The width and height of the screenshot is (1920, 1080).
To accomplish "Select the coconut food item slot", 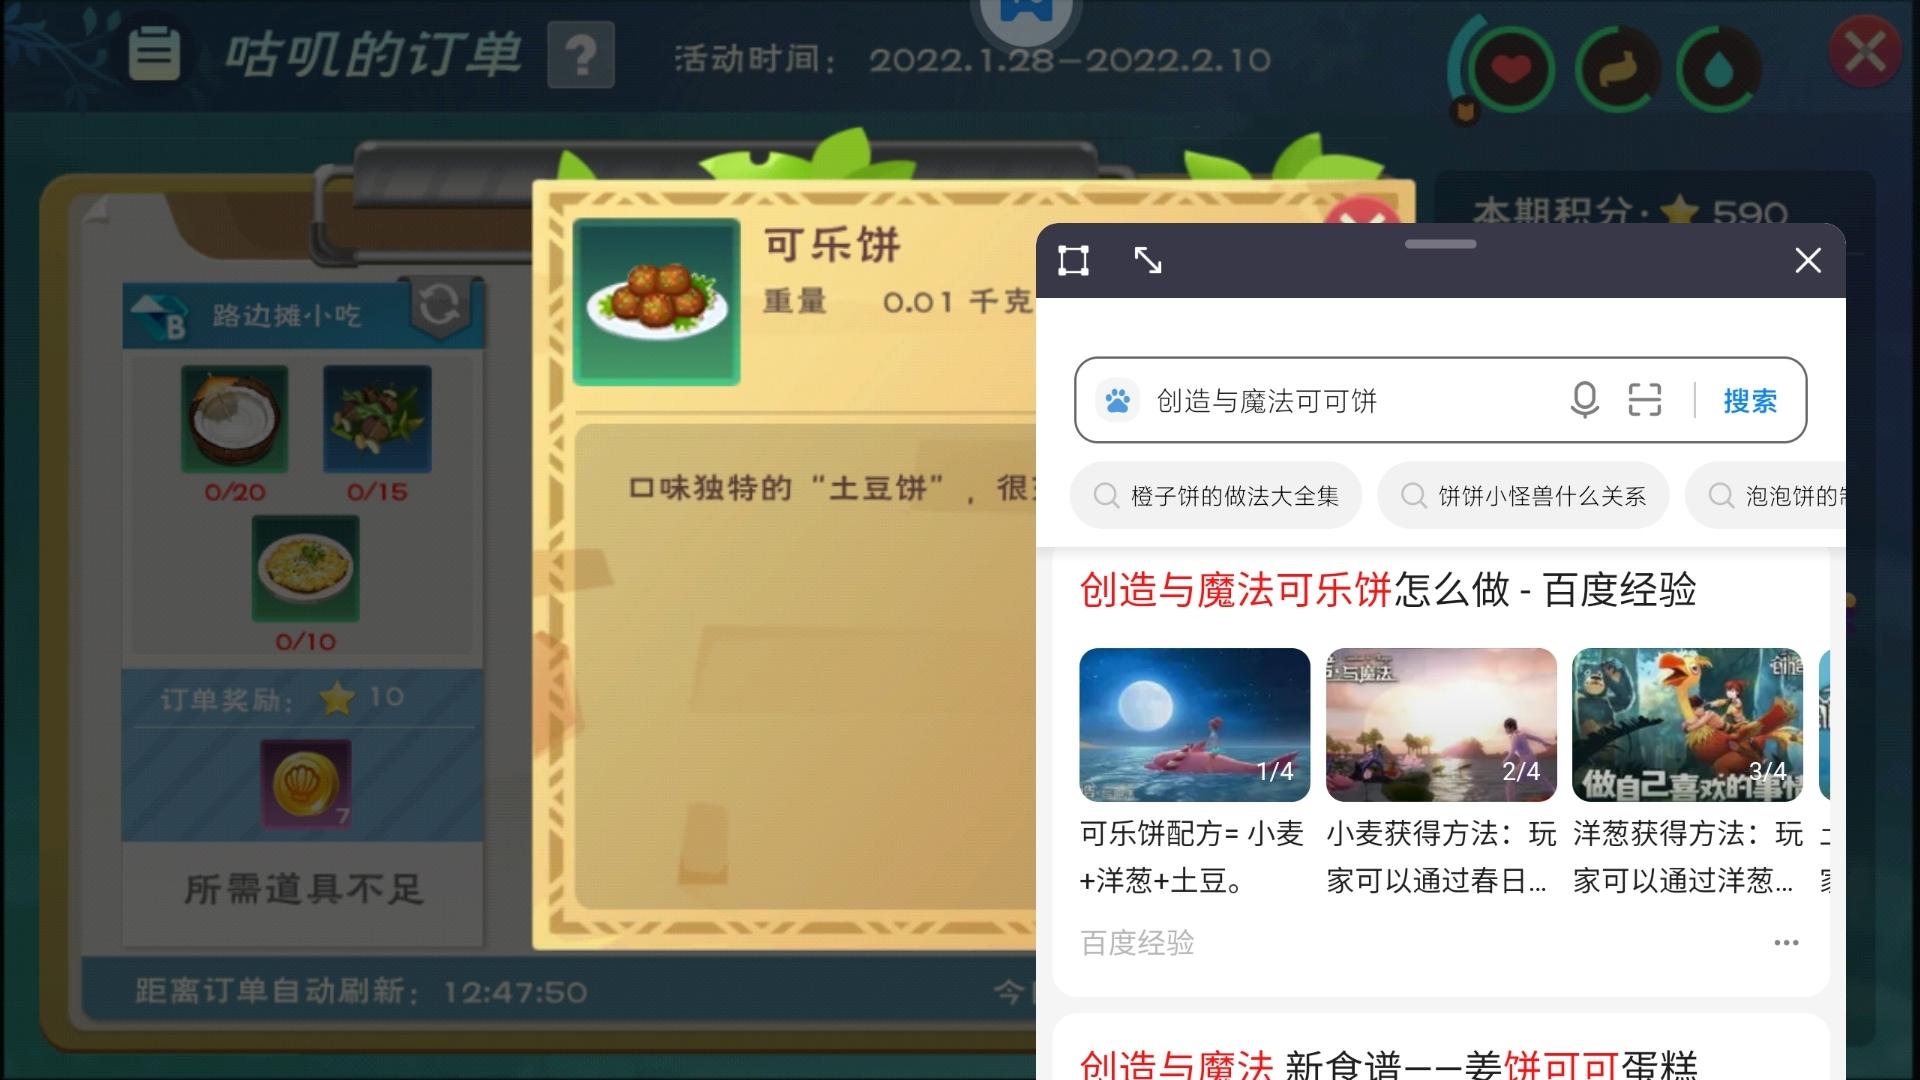I will tap(234, 419).
